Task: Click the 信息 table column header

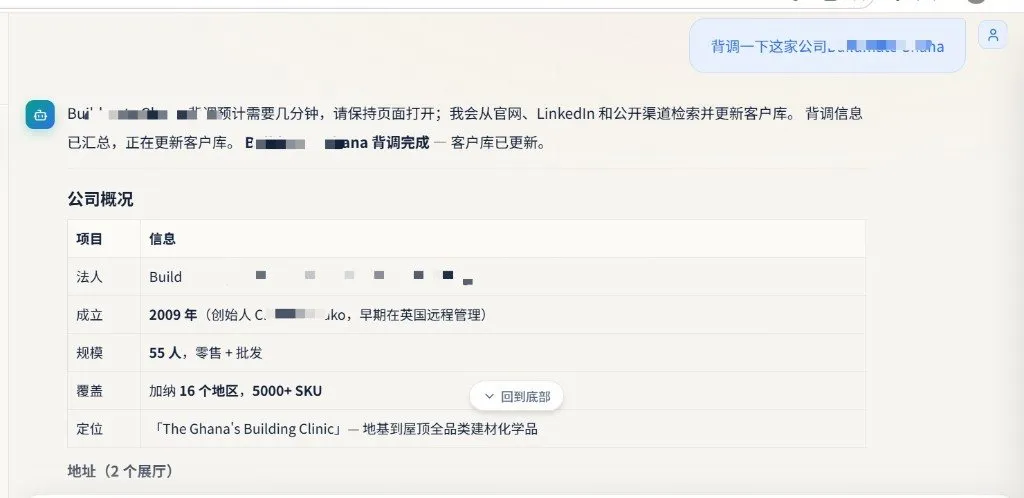Action: click(163, 239)
